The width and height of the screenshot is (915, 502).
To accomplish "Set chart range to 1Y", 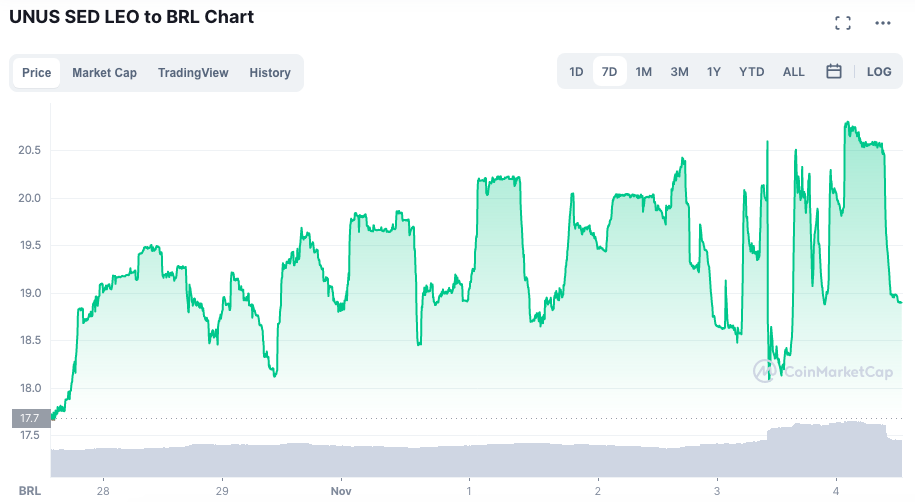I will pos(714,72).
